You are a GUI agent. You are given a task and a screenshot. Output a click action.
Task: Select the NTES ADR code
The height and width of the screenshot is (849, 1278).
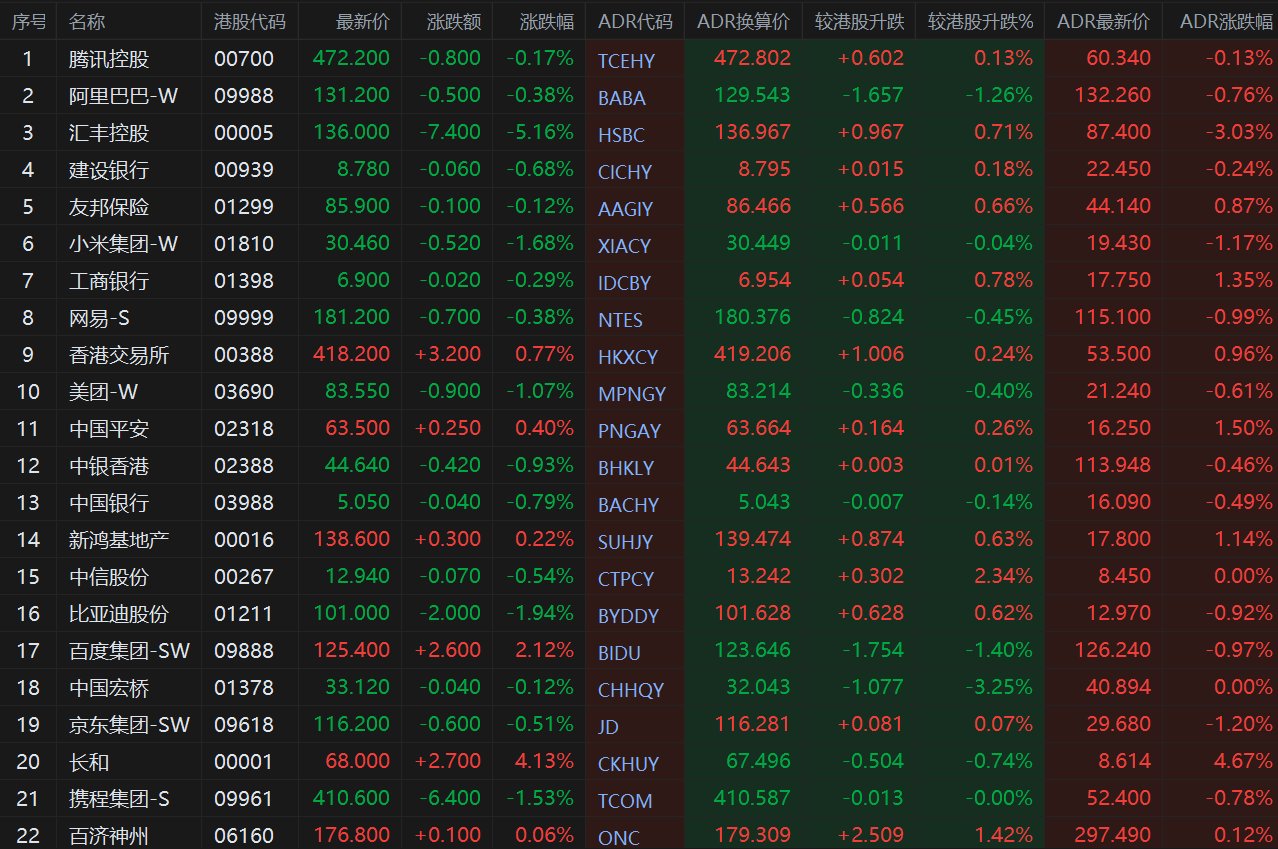[x=620, y=320]
